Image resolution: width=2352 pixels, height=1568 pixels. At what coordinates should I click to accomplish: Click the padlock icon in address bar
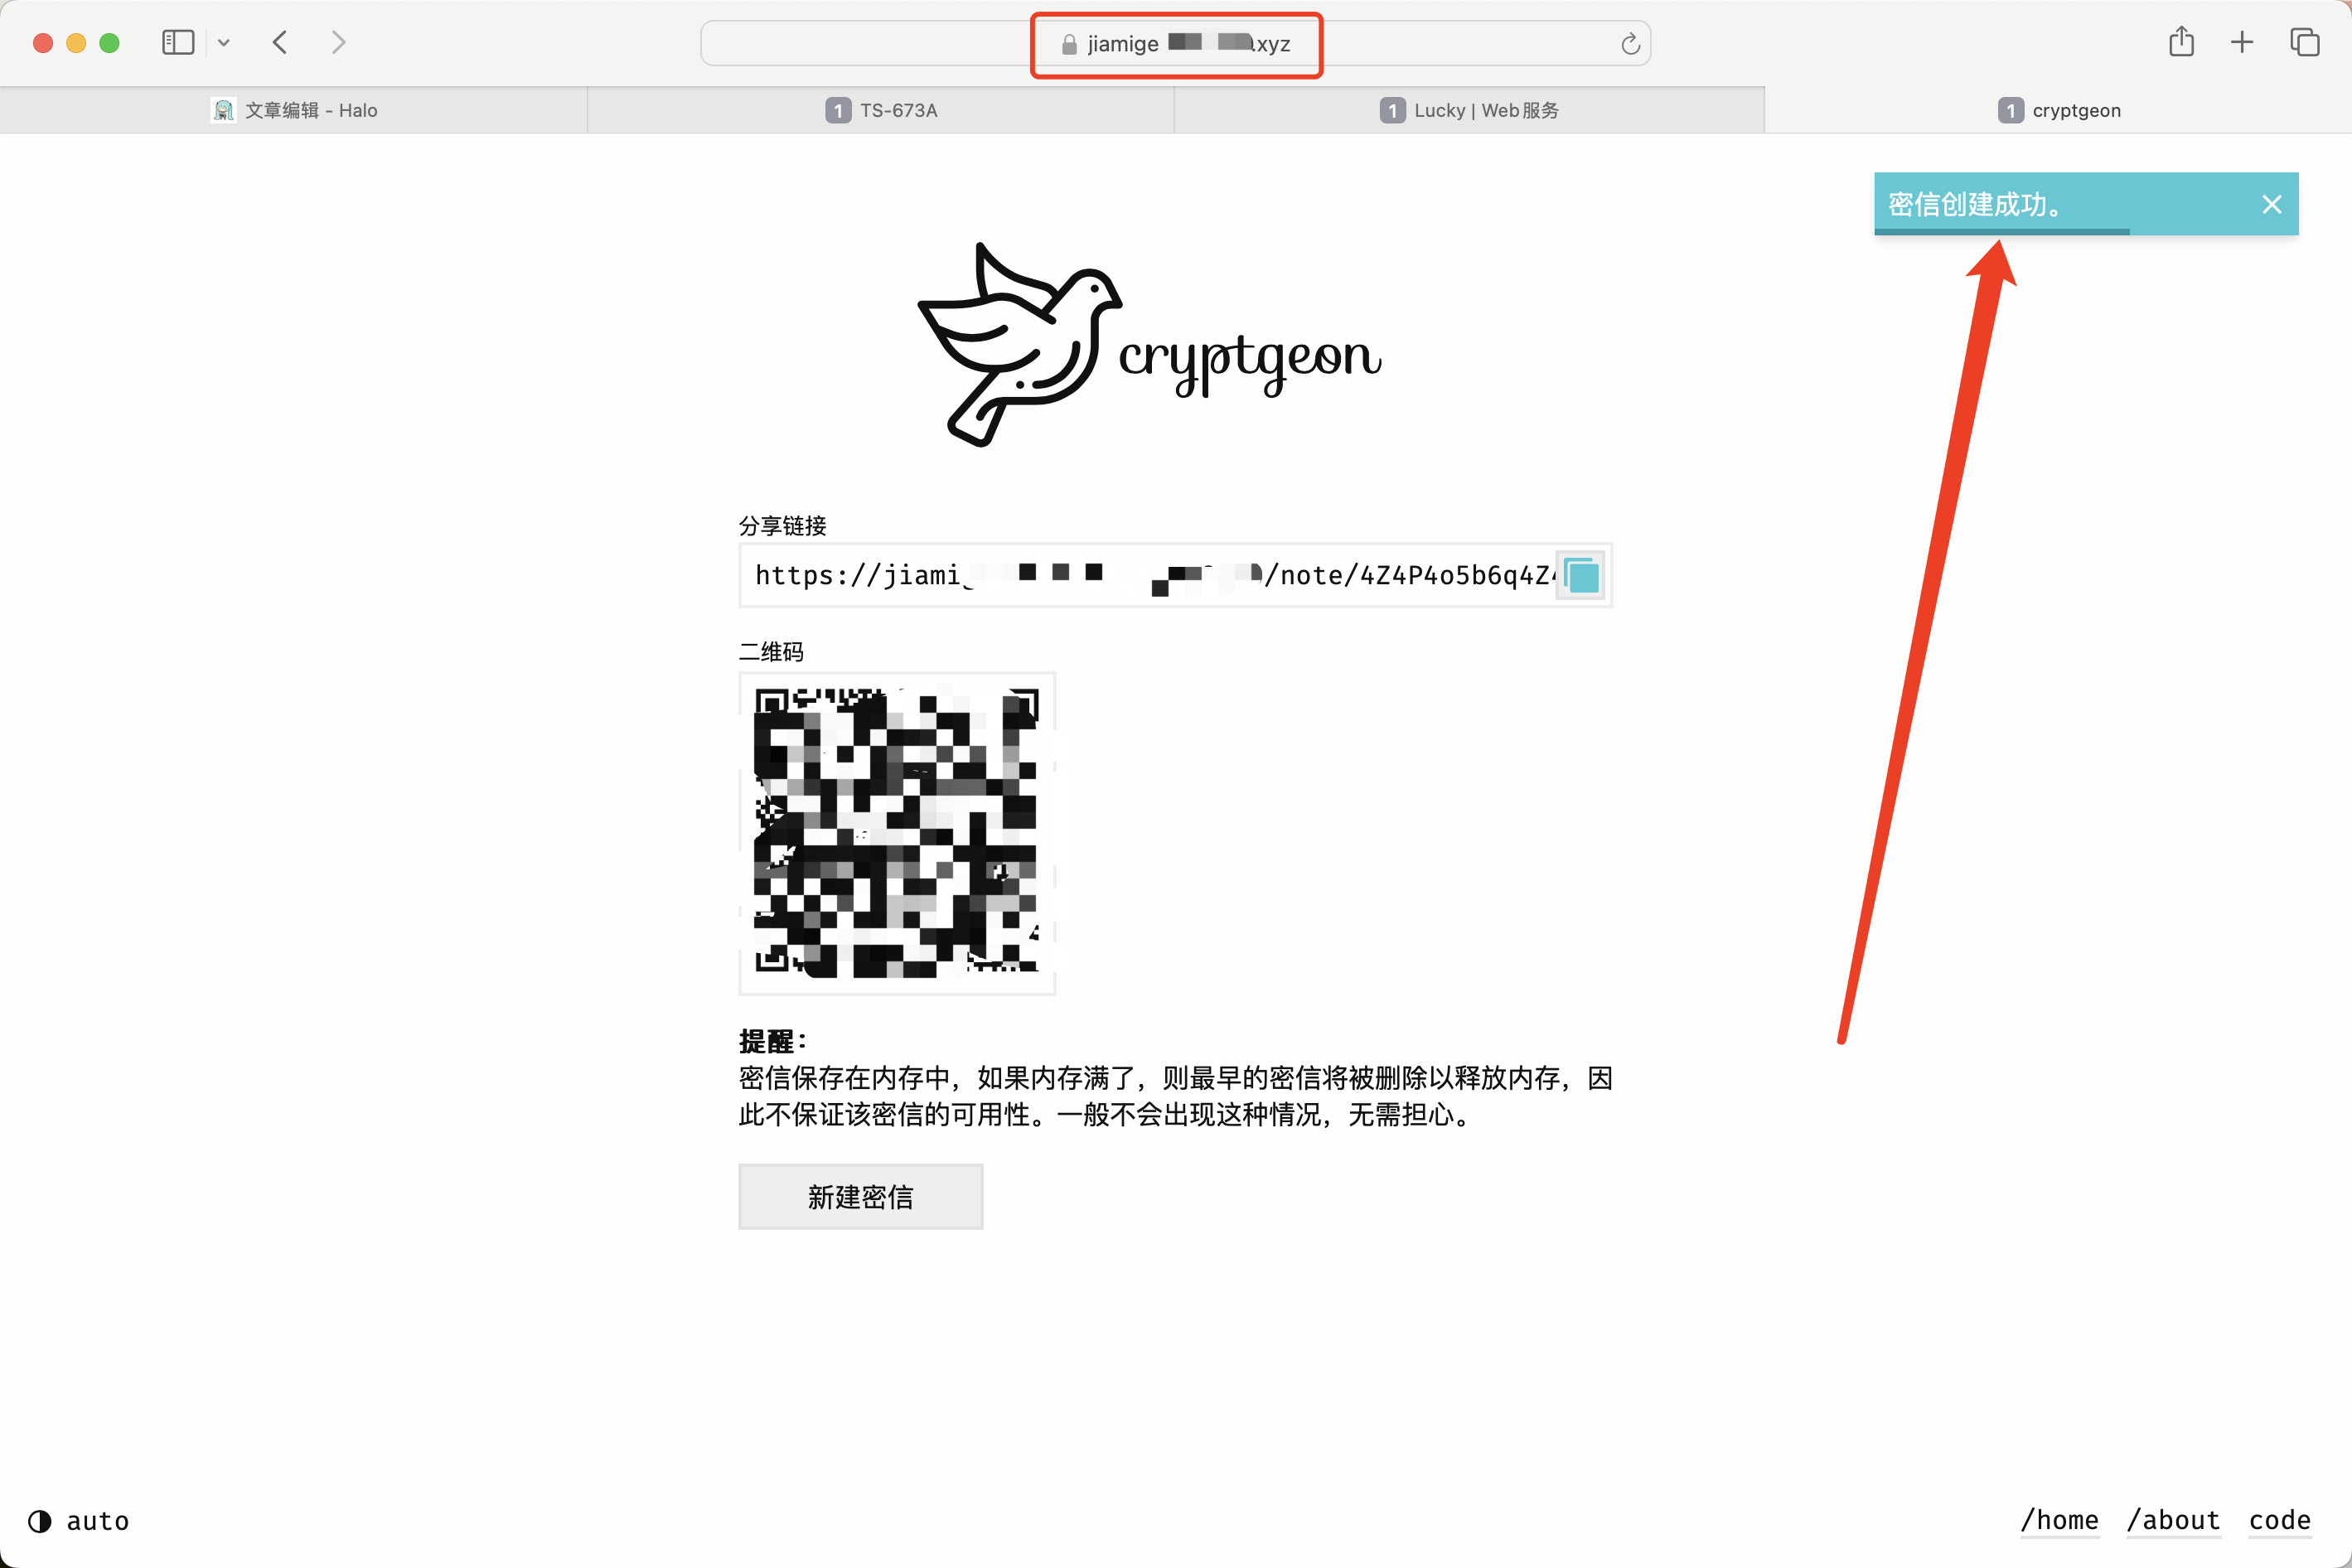click(1069, 44)
